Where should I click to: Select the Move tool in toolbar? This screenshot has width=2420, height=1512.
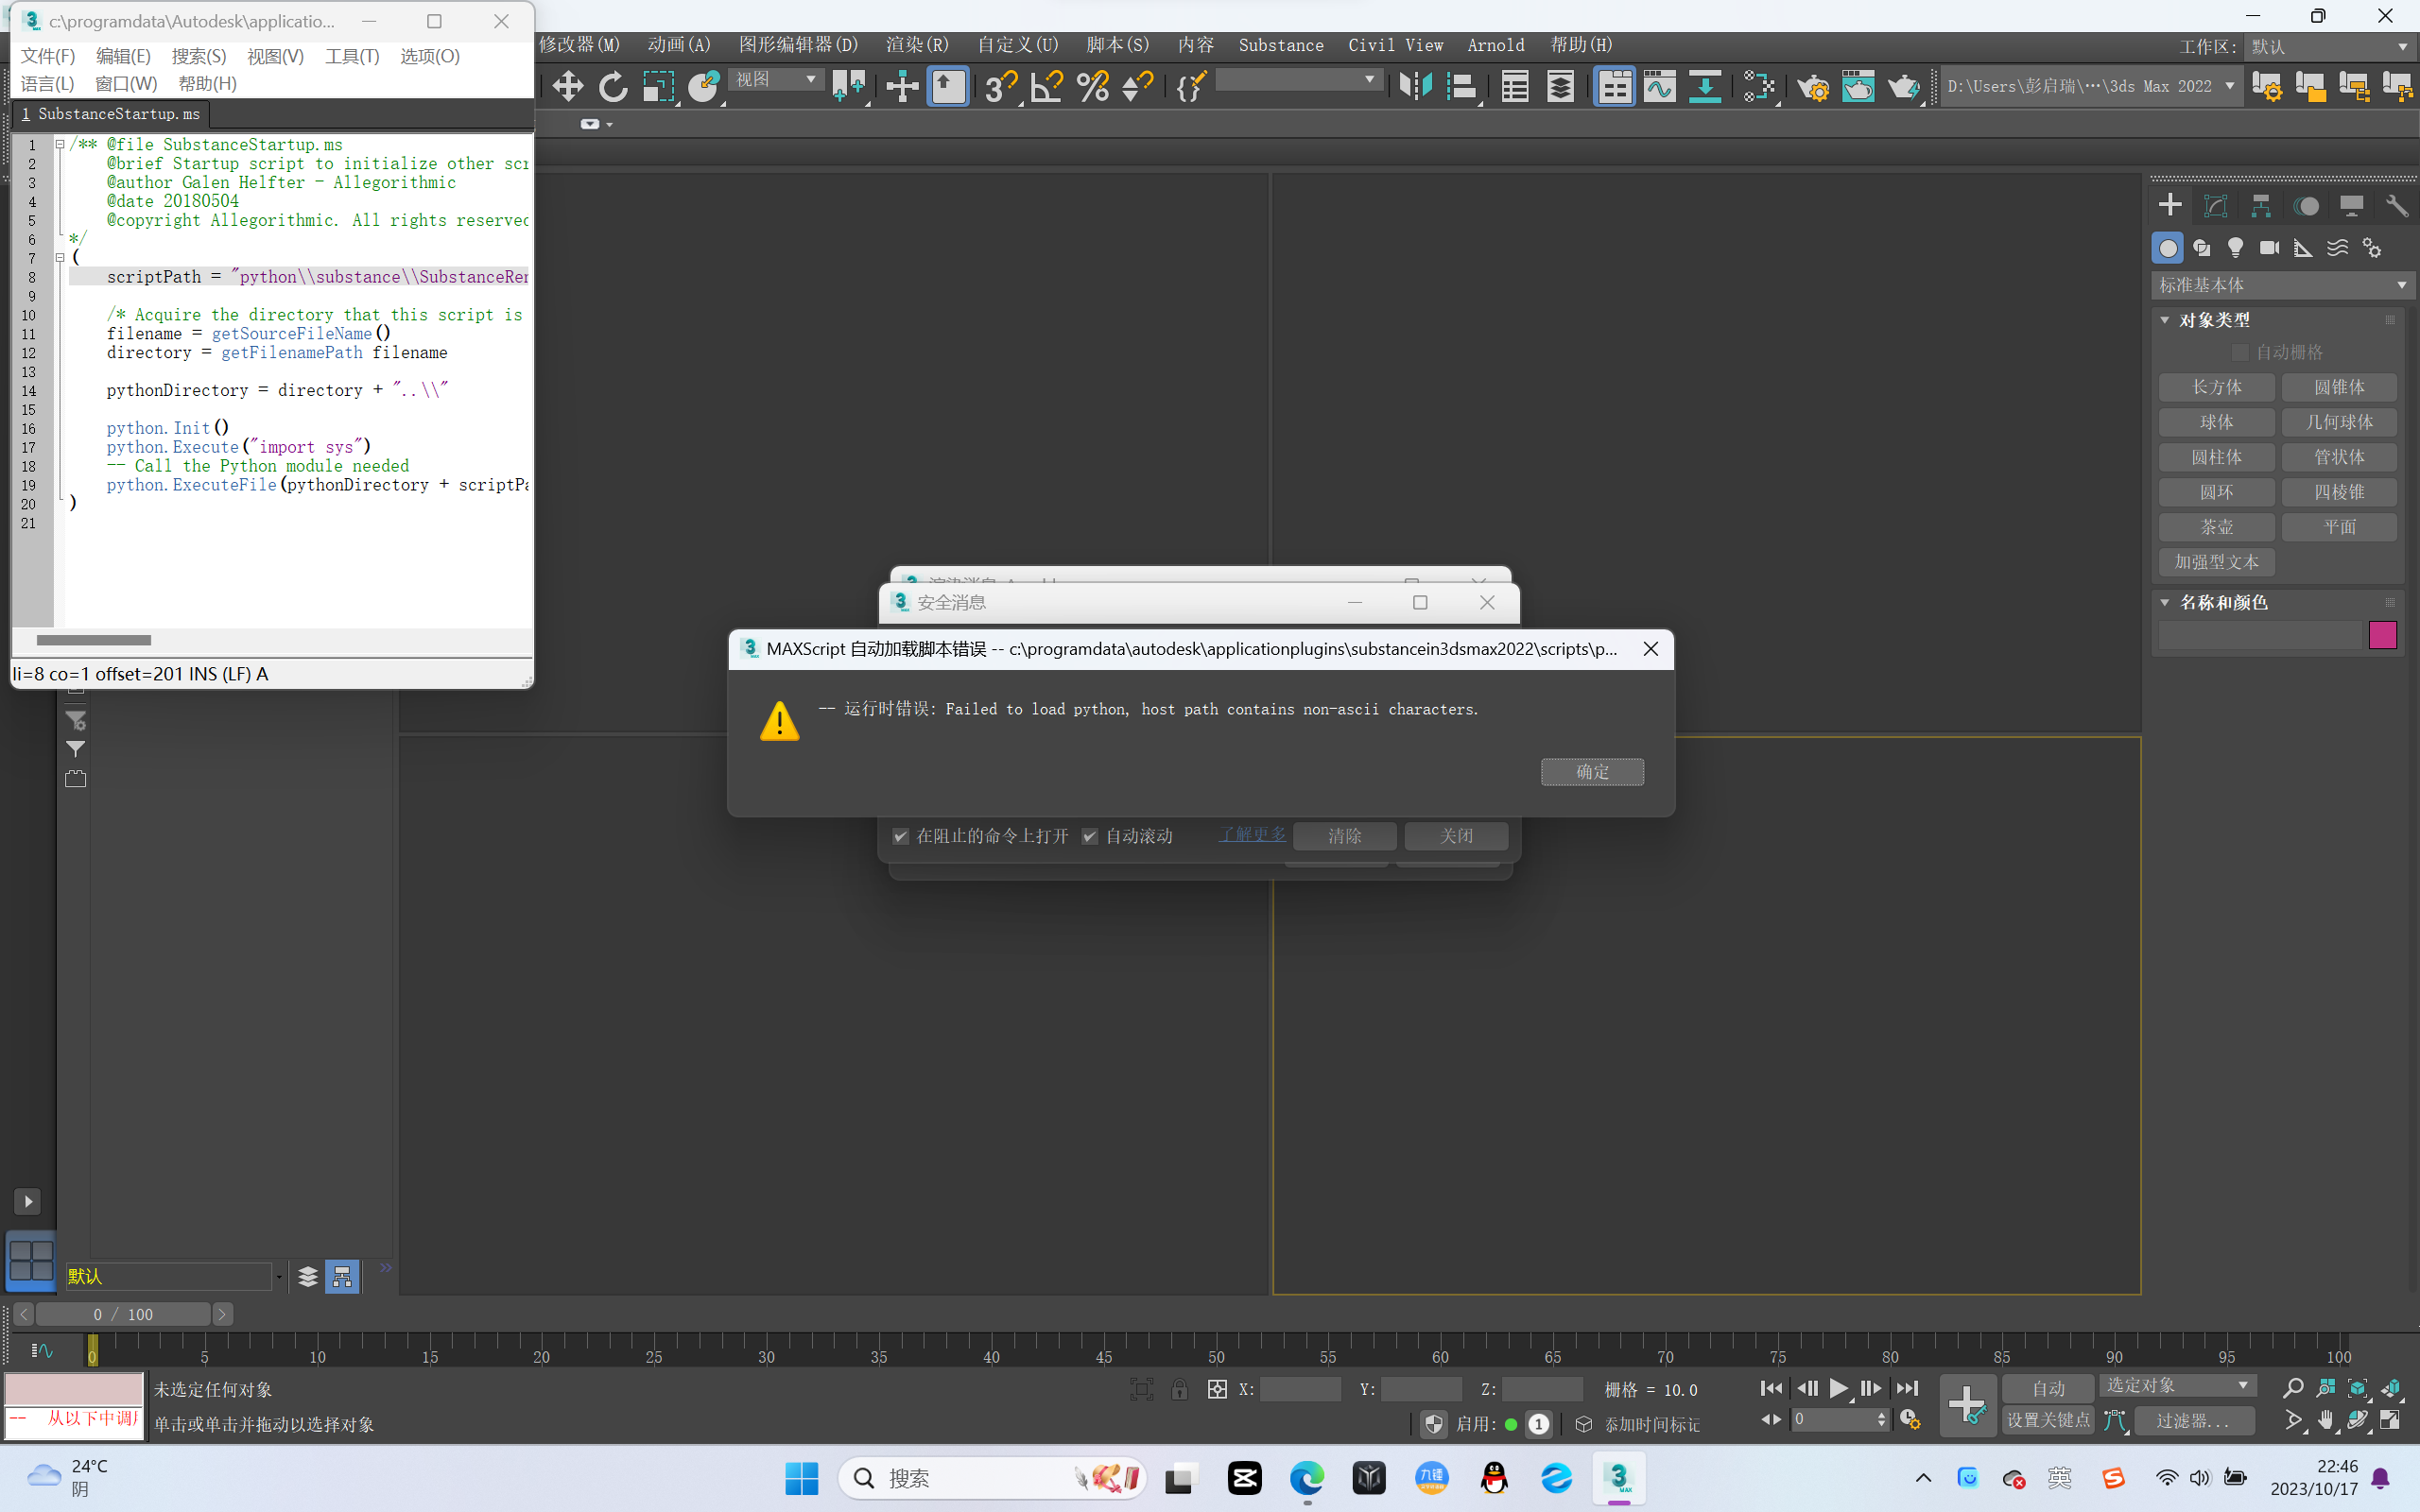pos(568,86)
